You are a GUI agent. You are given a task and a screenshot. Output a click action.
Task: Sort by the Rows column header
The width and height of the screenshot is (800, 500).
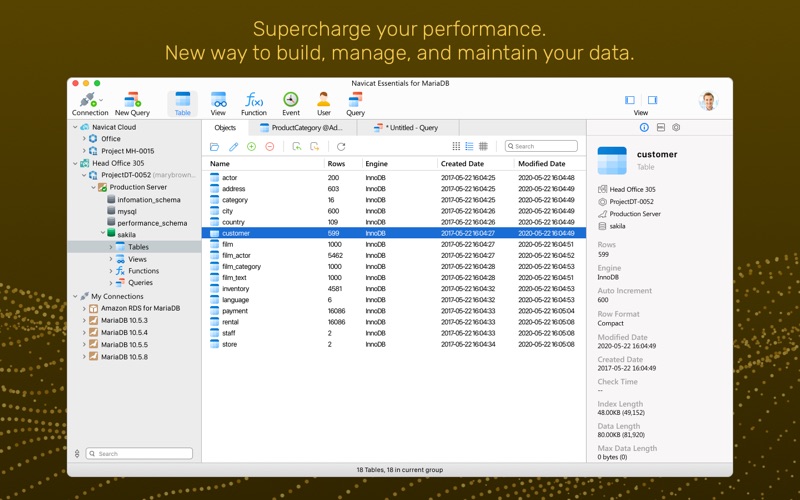click(x=343, y=164)
